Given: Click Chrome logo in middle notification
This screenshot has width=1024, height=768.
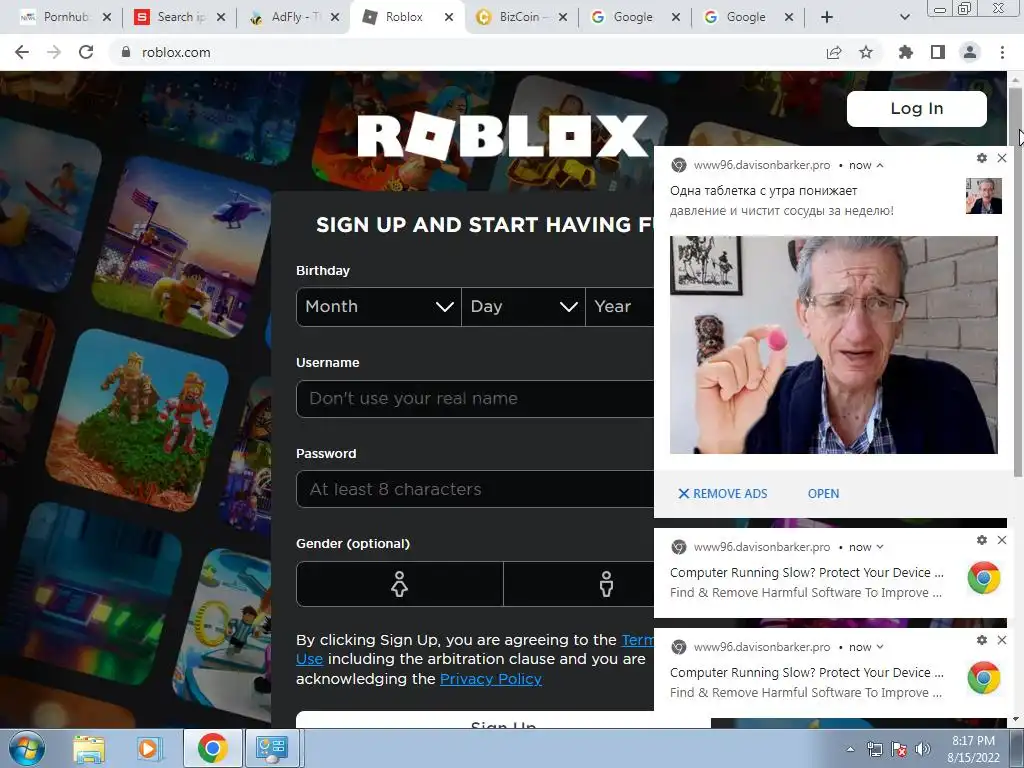Looking at the screenshot, I should [984, 578].
